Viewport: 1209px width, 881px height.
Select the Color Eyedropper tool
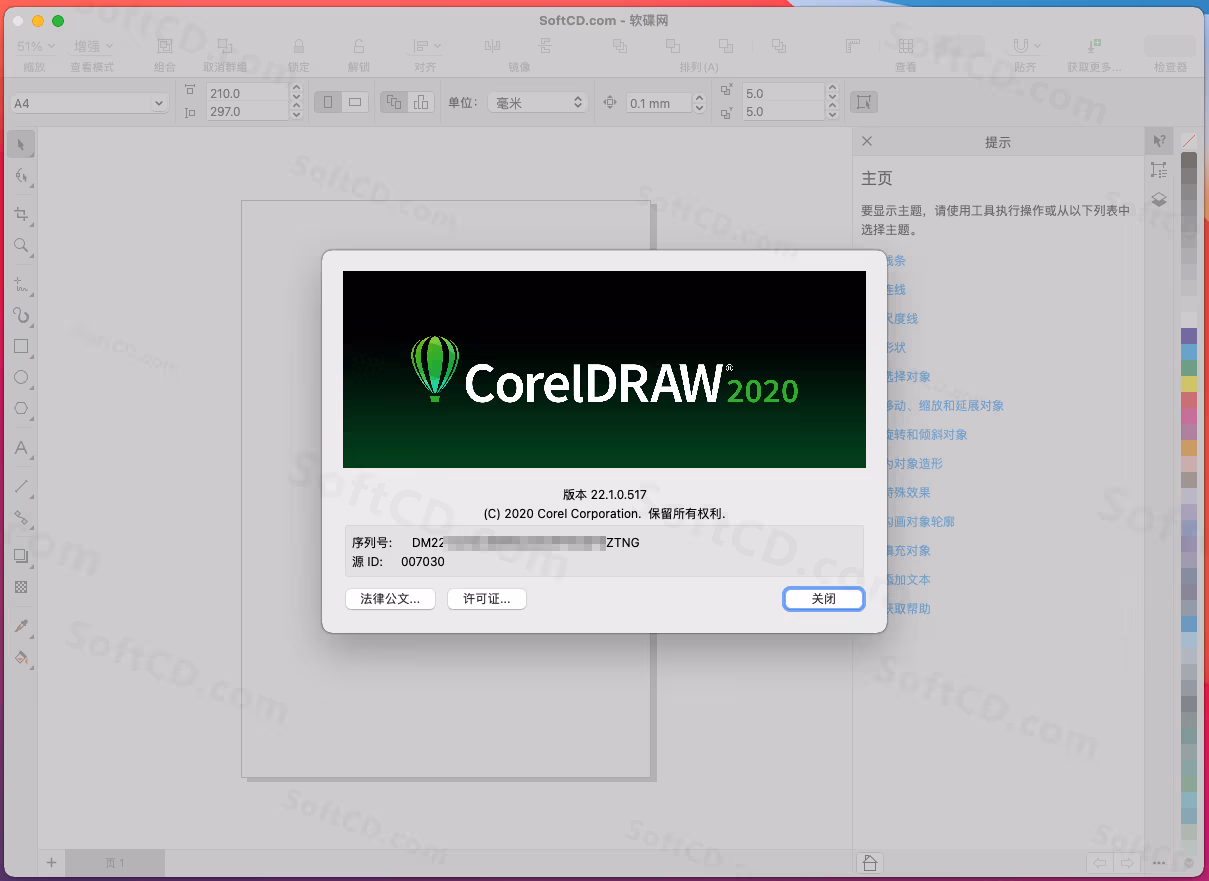[21, 626]
